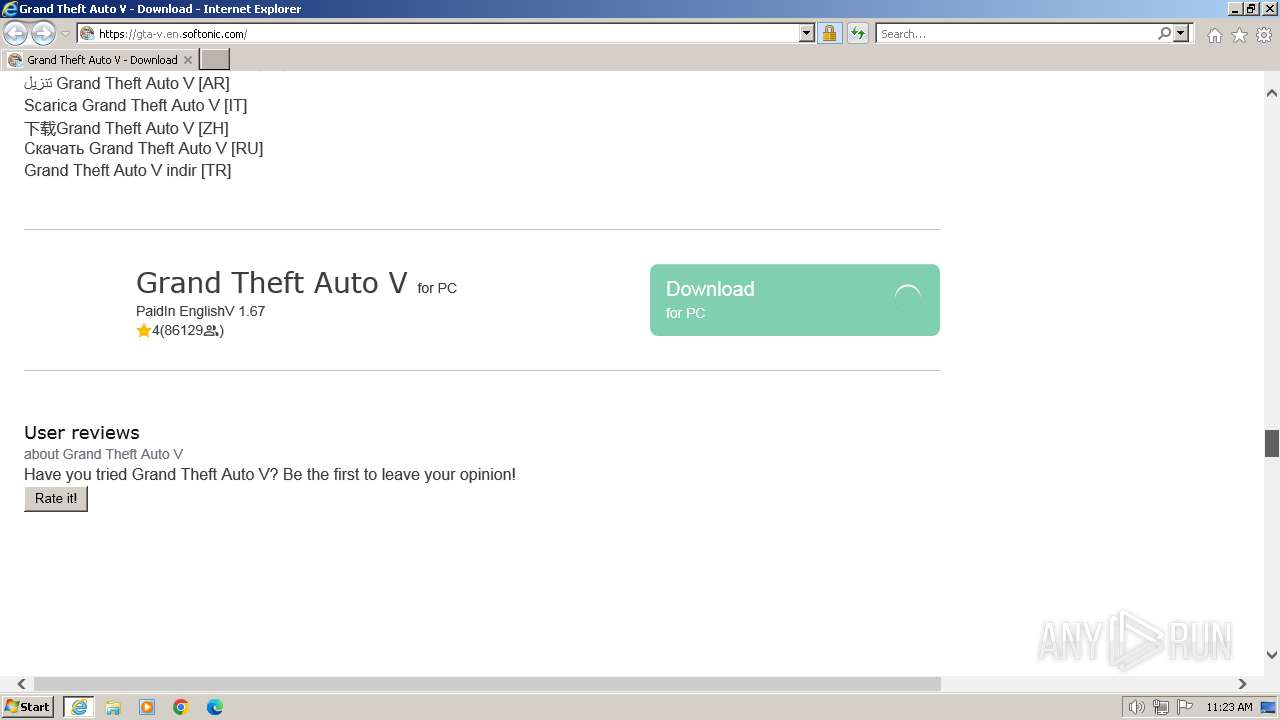This screenshot has height=720, width=1280.
Task: Click 'PaidIn EnglishV 1.67' text
Action: [200, 311]
